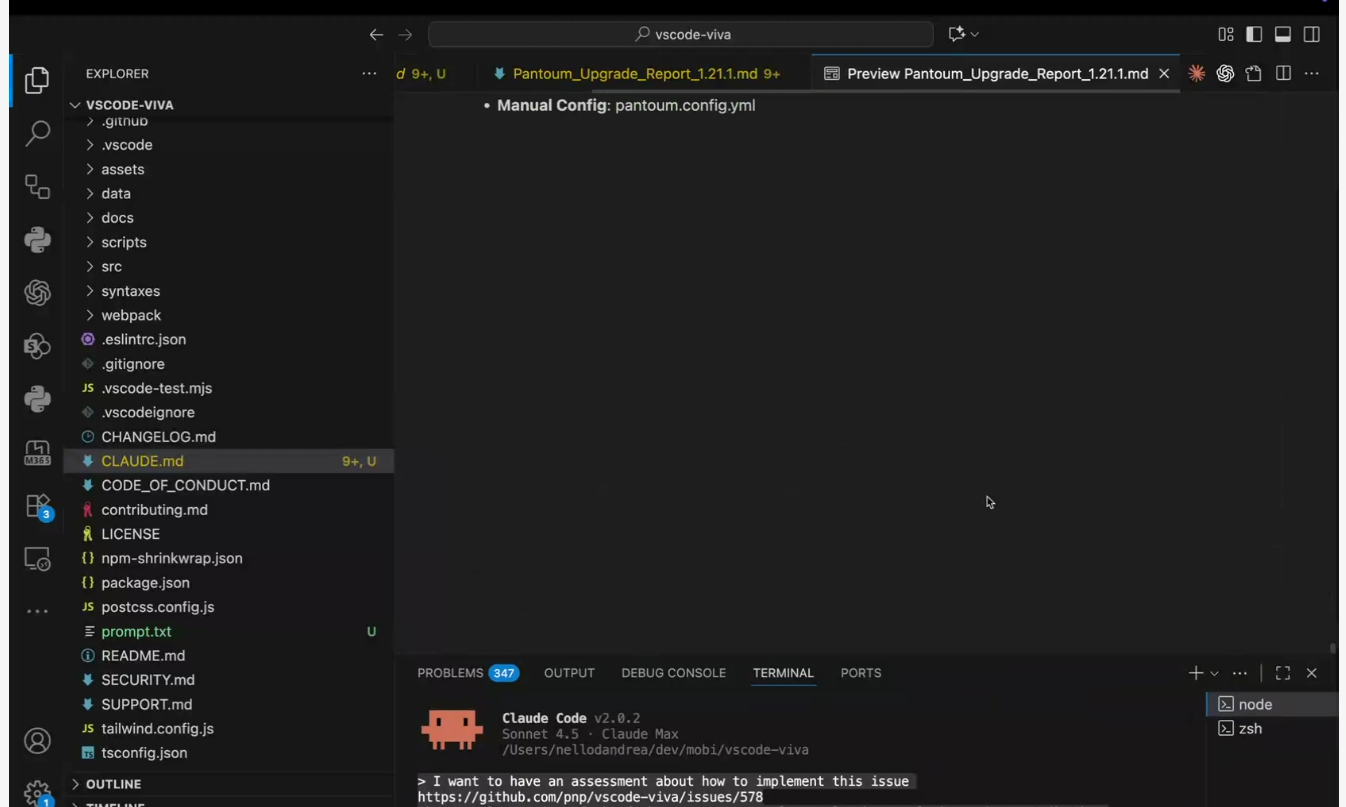Viewport: 1346px width, 807px height.
Task: Toggle the bottom panel visibility
Action: (1283, 34)
